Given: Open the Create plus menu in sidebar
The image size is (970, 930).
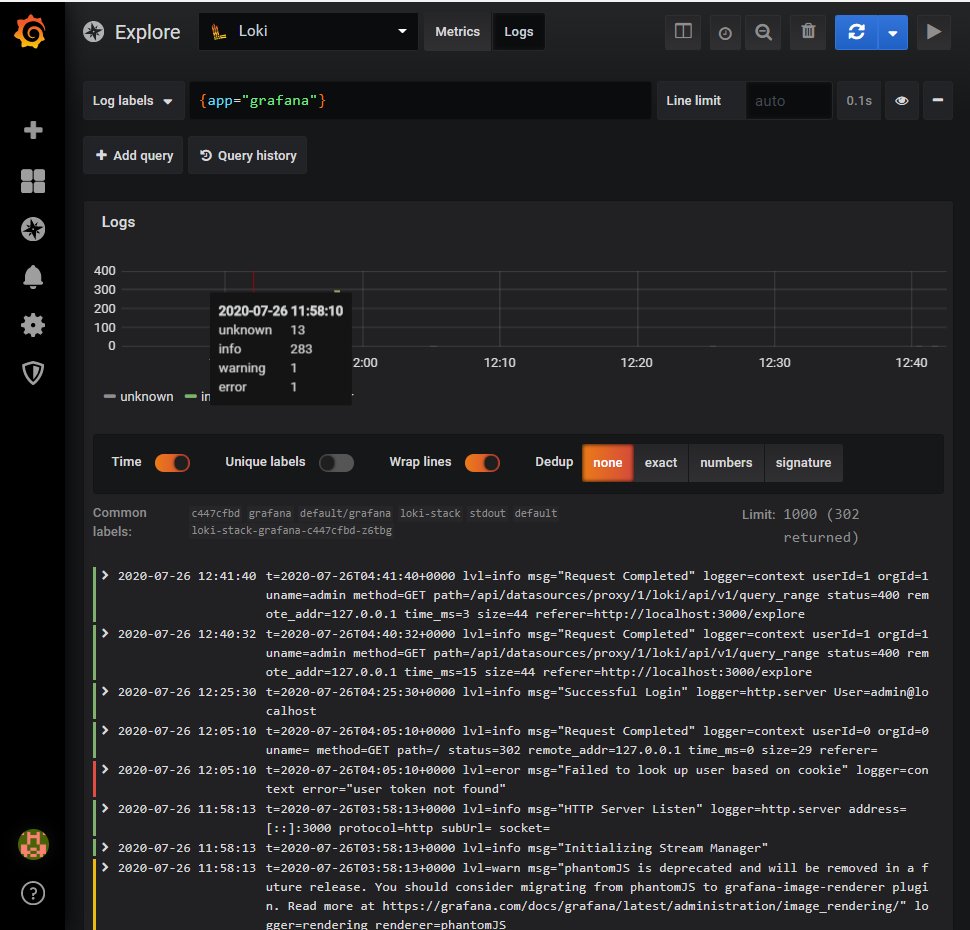Looking at the screenshot, I should click(x=33, y=130).
